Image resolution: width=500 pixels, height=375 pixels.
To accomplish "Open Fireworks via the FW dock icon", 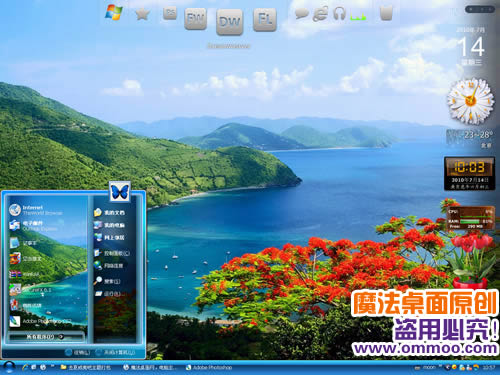I will coord(195,19).
